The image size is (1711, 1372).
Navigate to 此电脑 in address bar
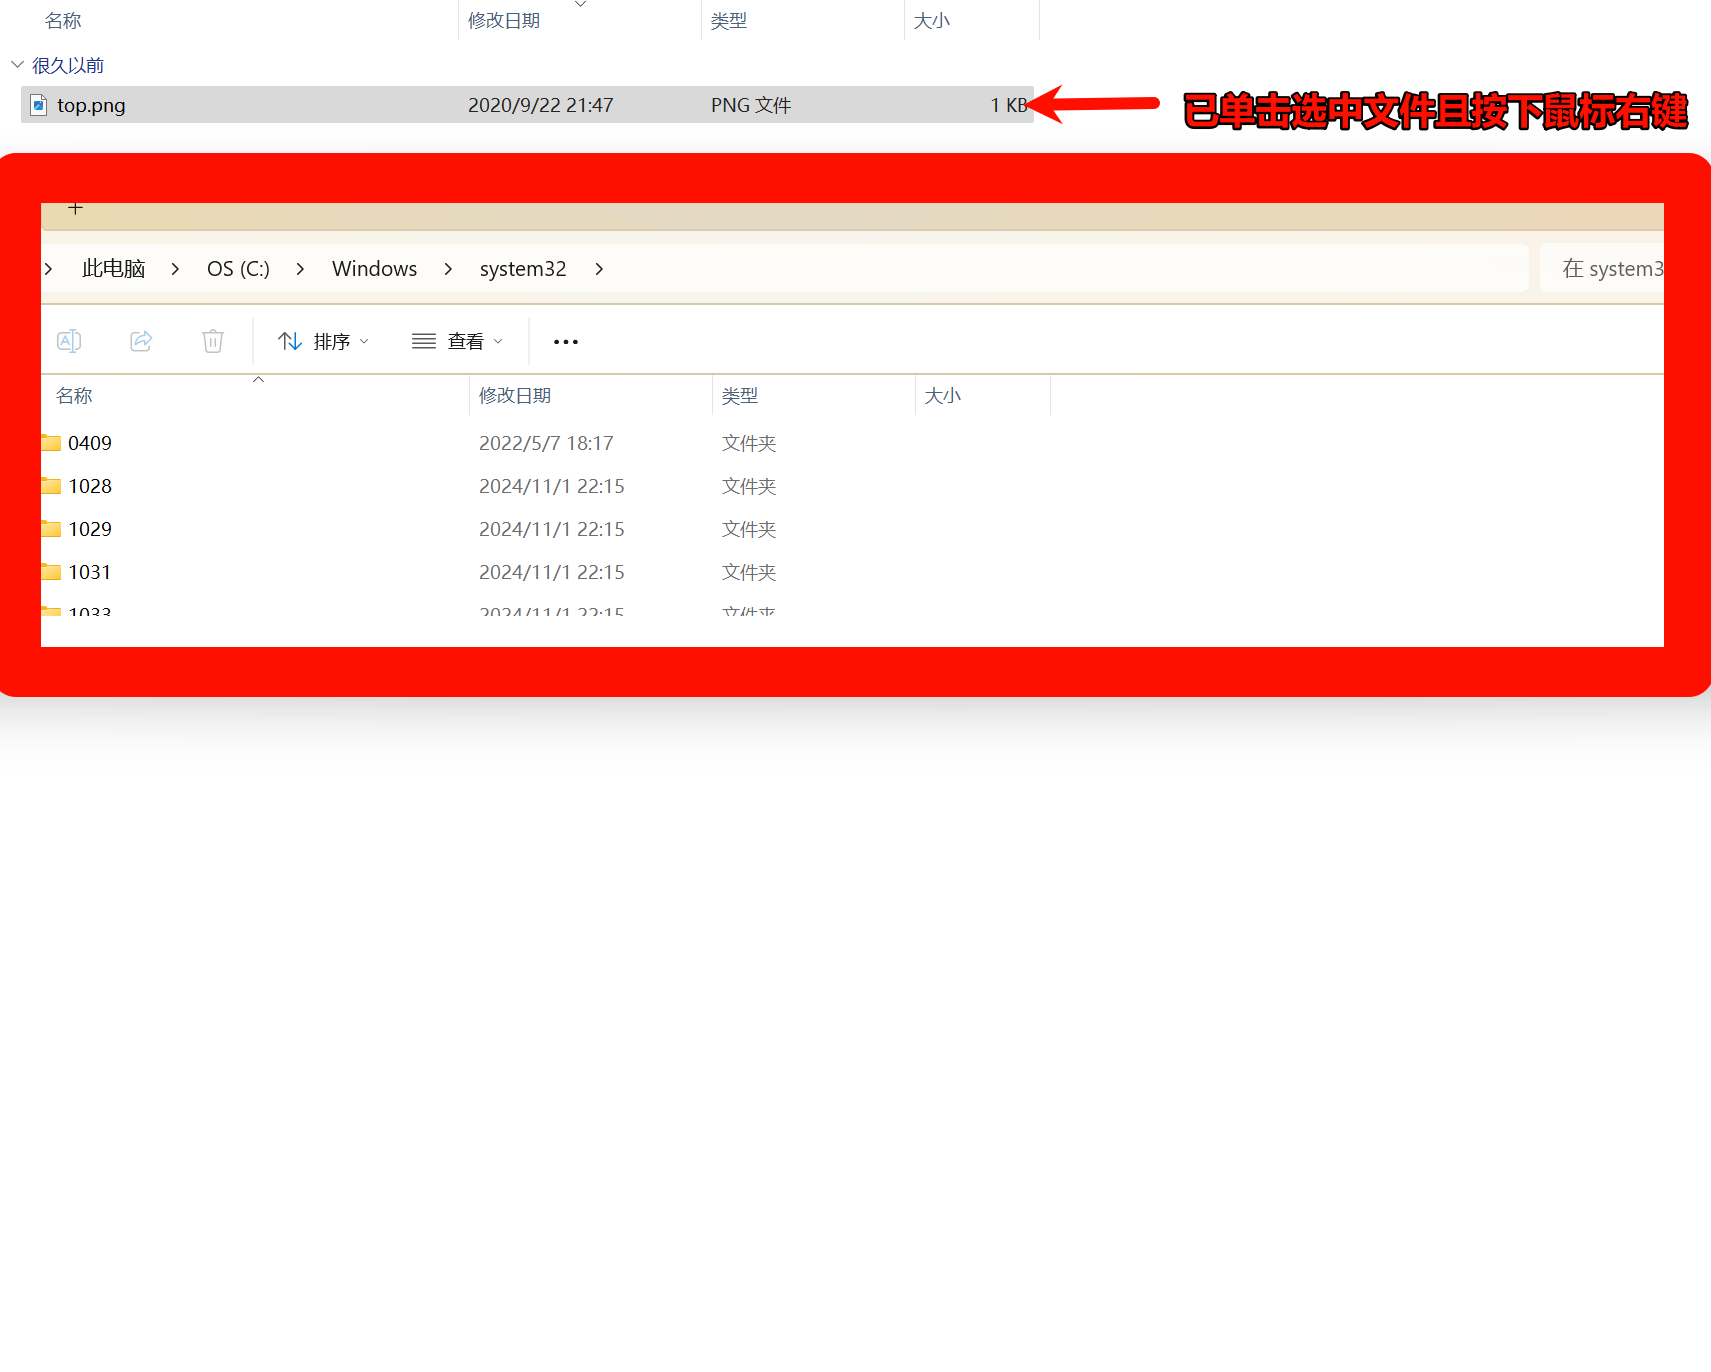point(114,269)
